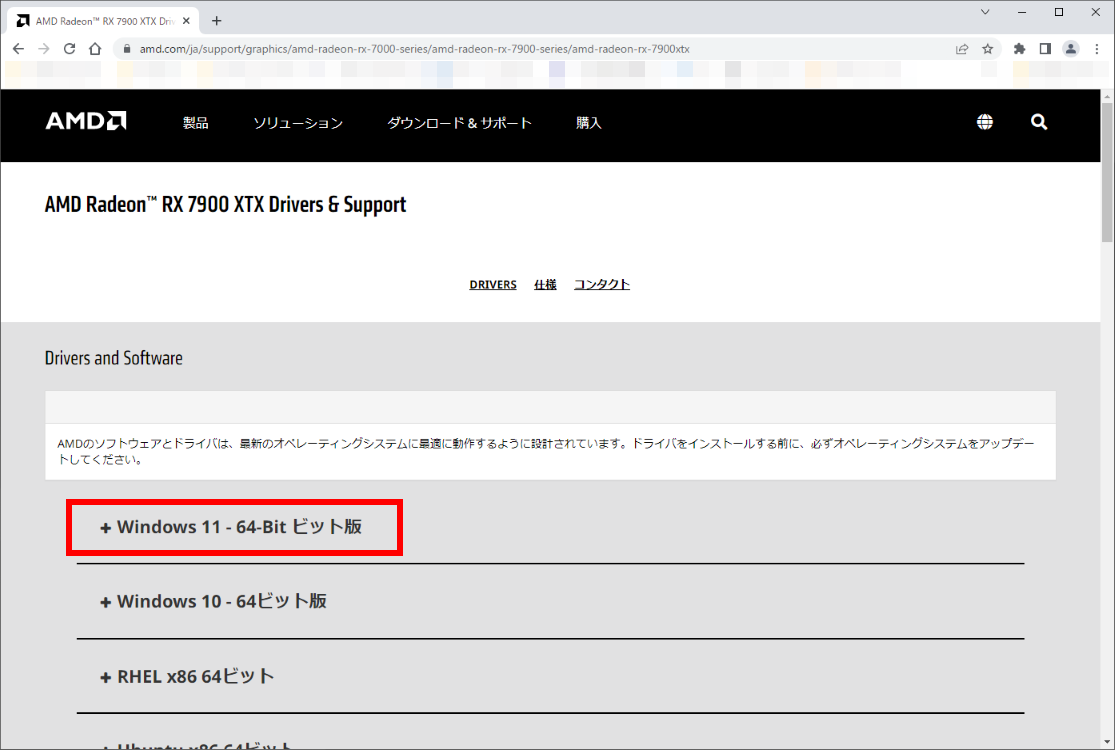
Task: Expand Windows 10 - 64ビット版 section
Action: (x=213, y=601)
